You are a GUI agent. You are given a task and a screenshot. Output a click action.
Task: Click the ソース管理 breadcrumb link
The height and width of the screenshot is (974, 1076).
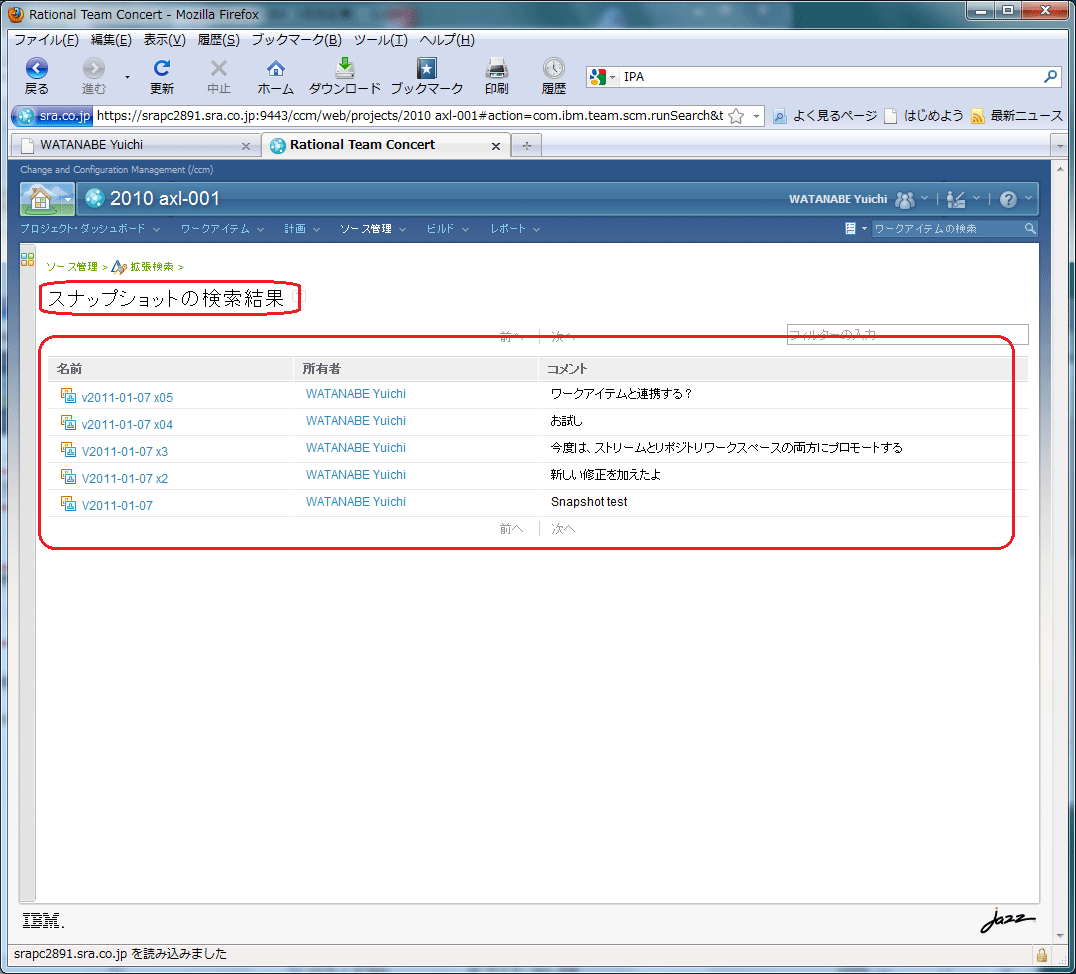pyautogui.click(x=72, y=267)
